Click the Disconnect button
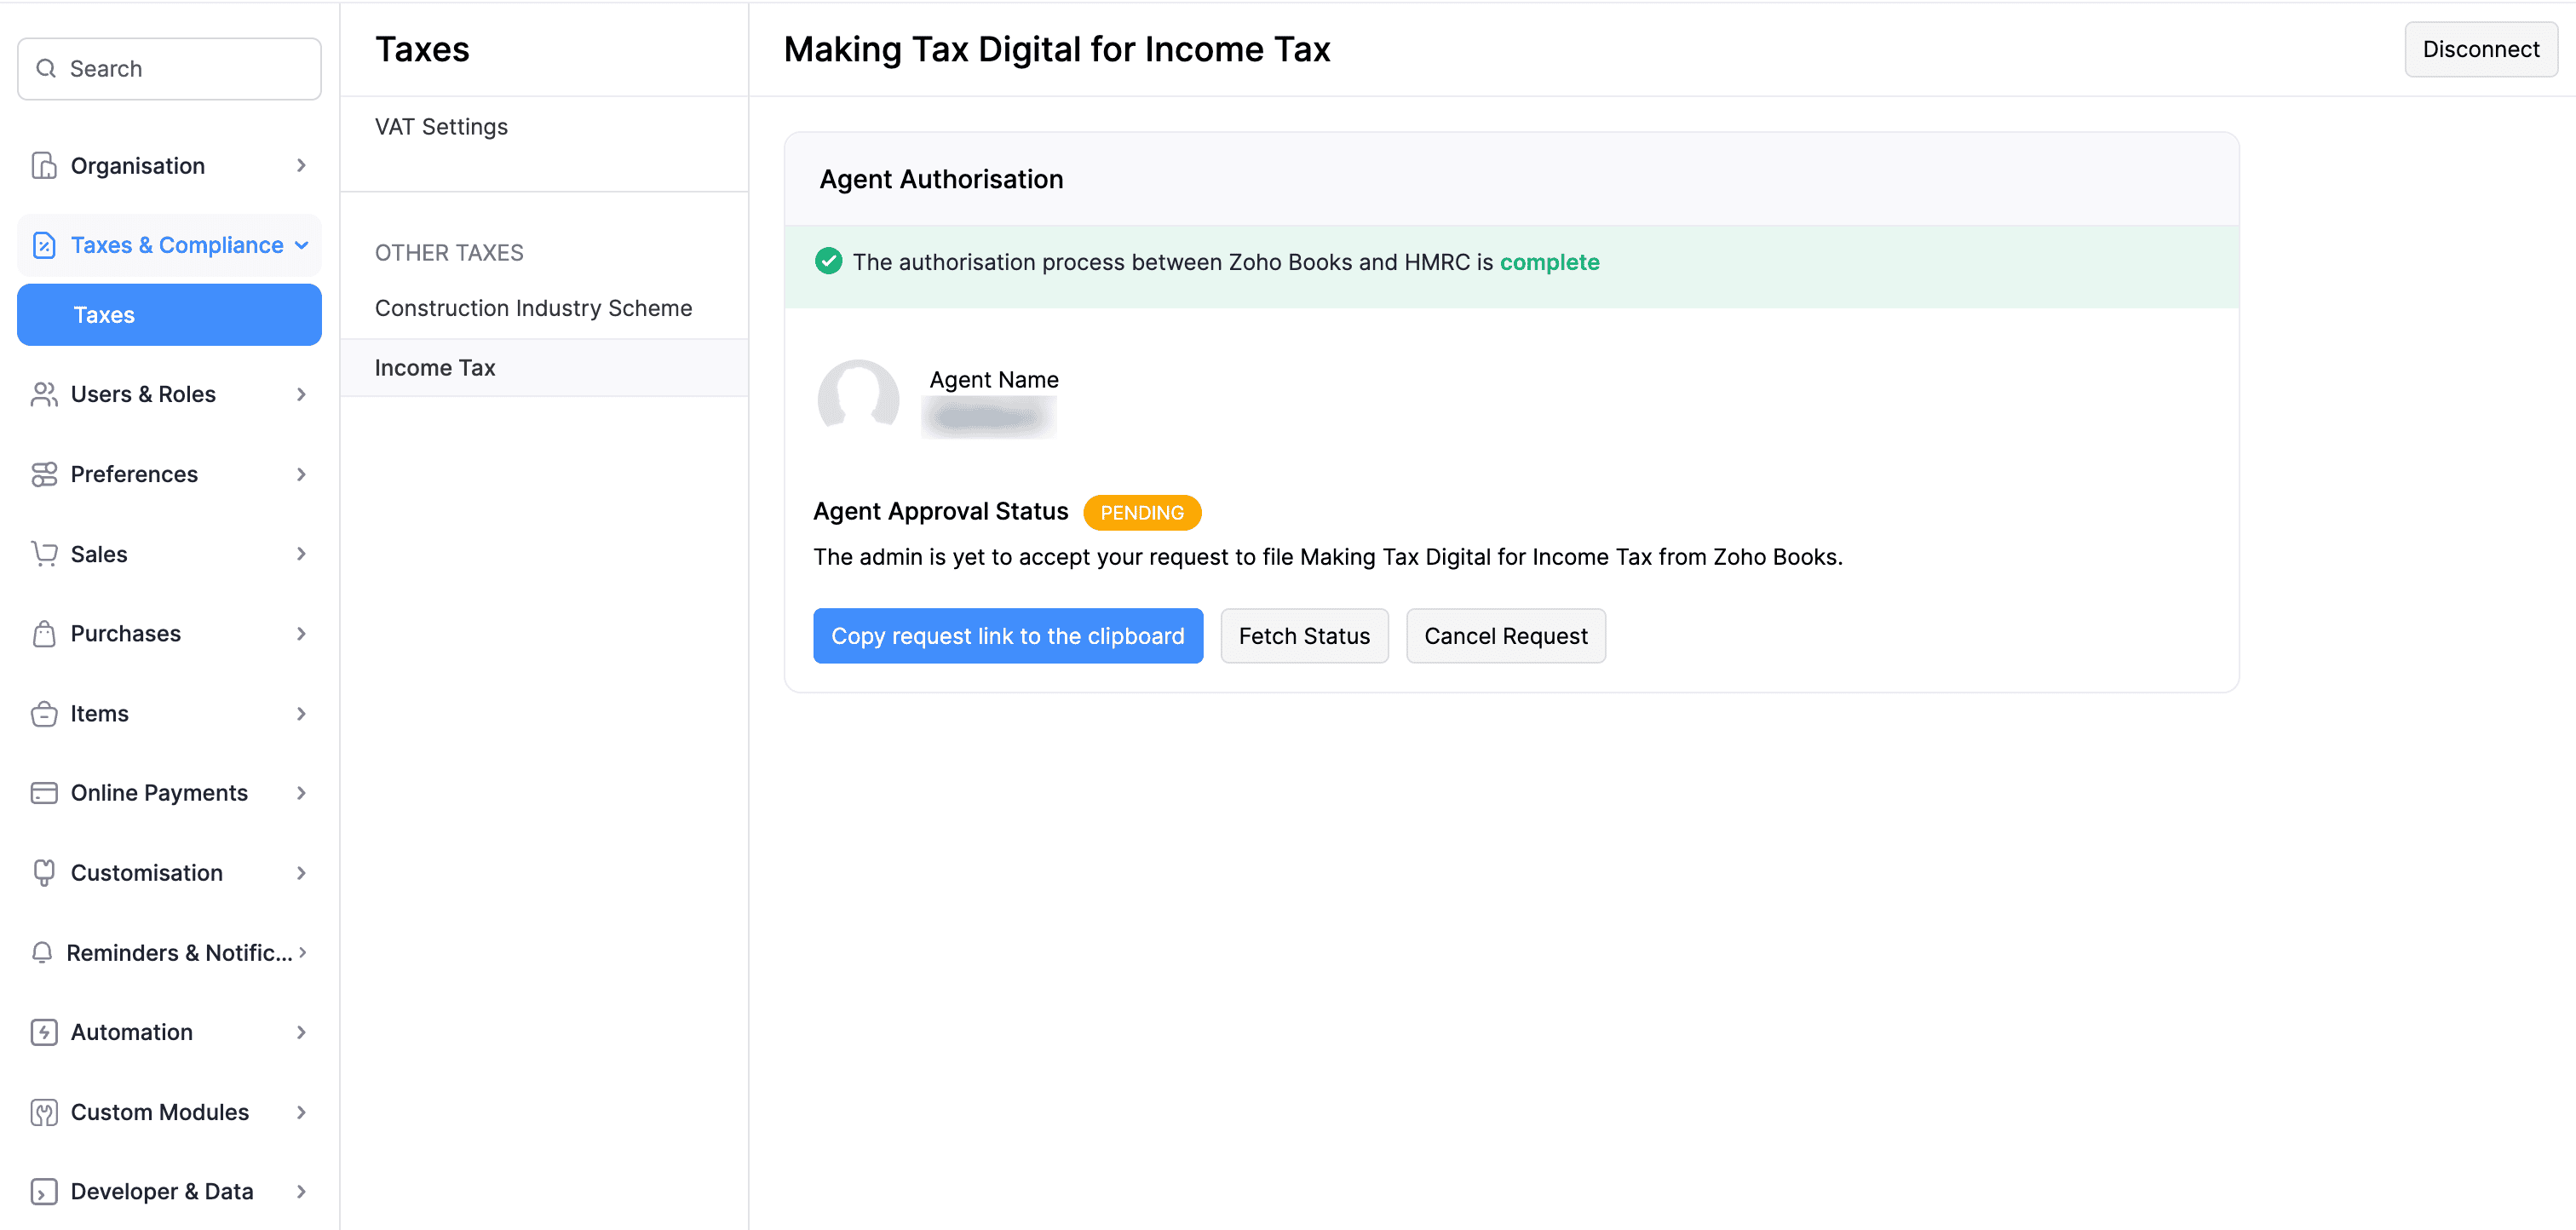 [x=2479, y=50]
